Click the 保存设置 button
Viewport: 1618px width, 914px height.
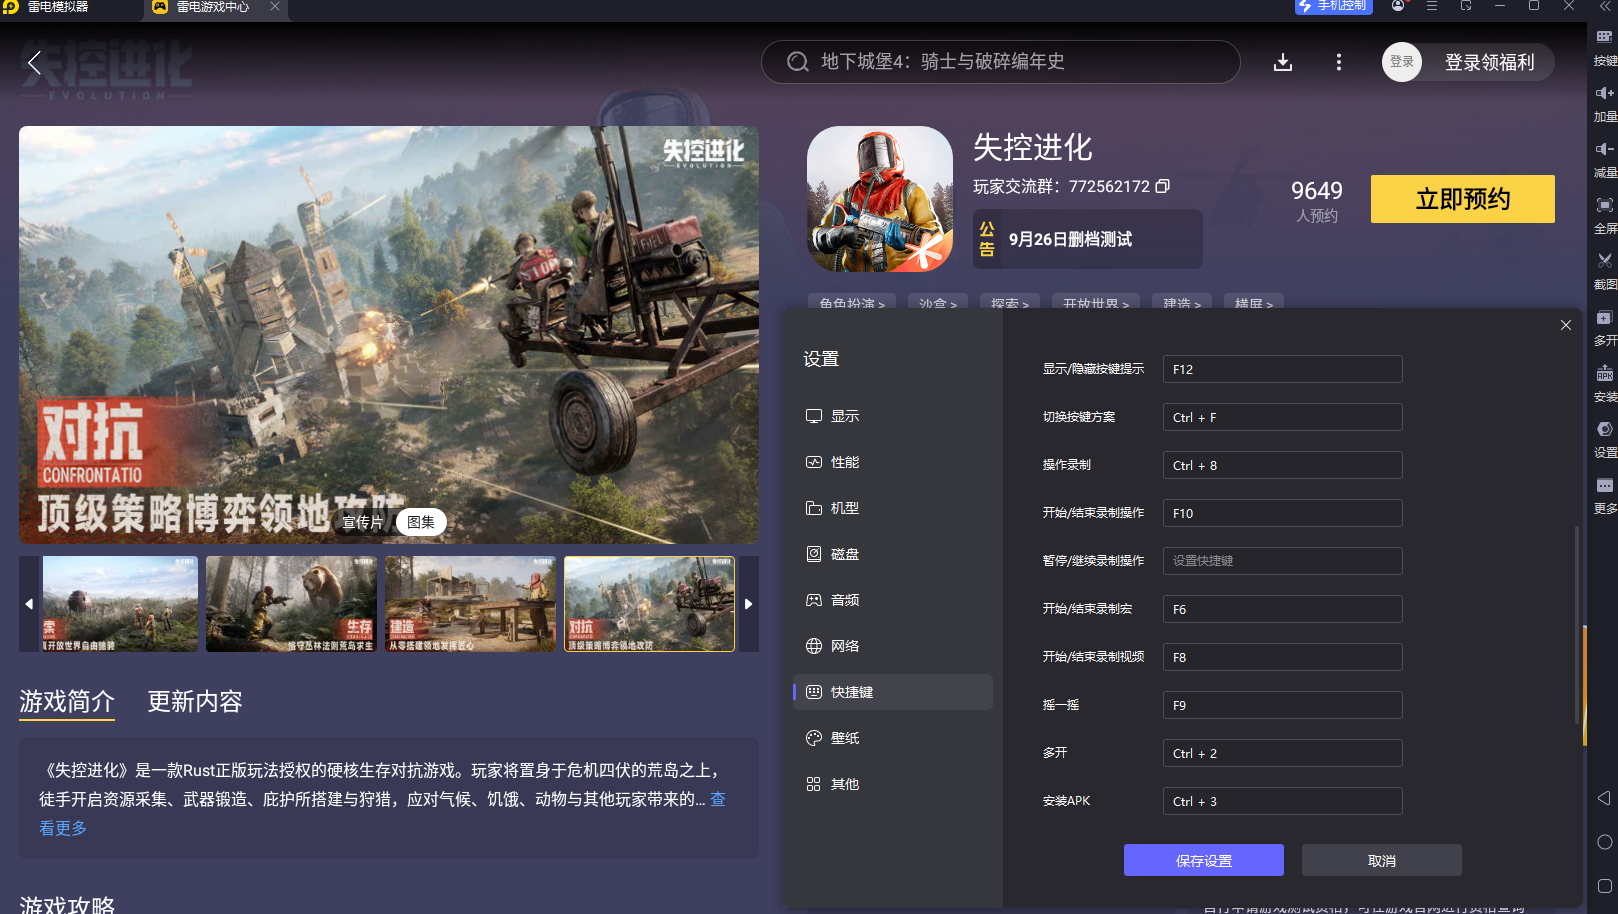1204,860
